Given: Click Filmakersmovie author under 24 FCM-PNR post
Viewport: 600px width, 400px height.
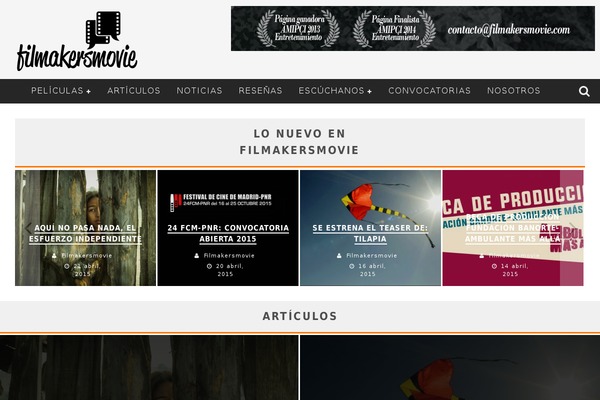Looking at the screenshot, I should 229,256.
